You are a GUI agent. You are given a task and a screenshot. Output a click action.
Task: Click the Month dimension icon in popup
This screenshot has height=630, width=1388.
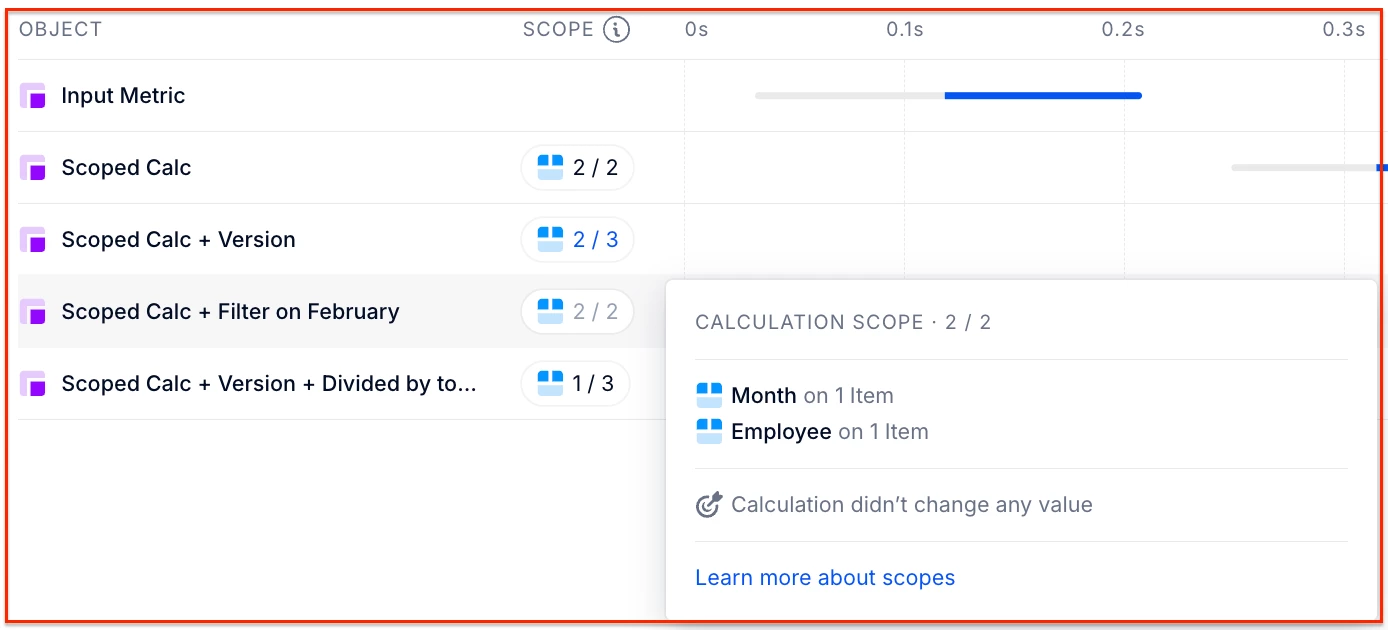tap(709, 396)
